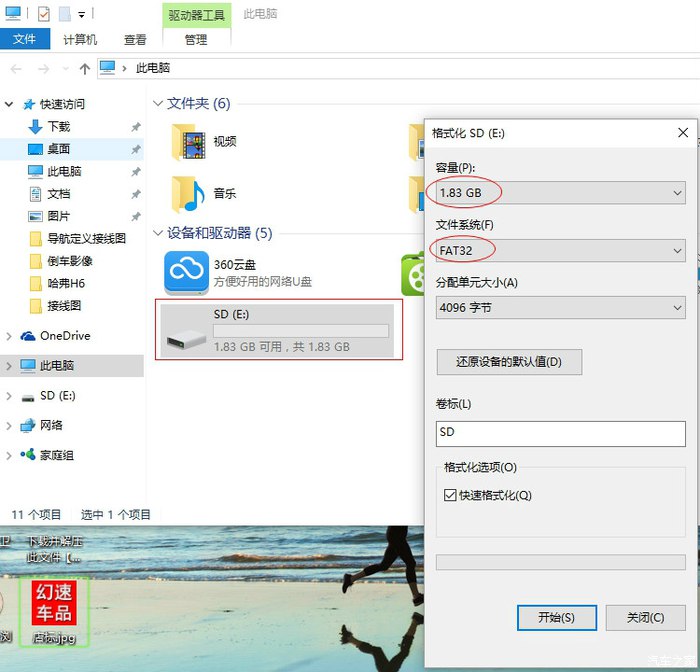Click the OneDrive cloud icon in sidebar
This screenshot has height=672, width=700.
(x=28, y=336)
